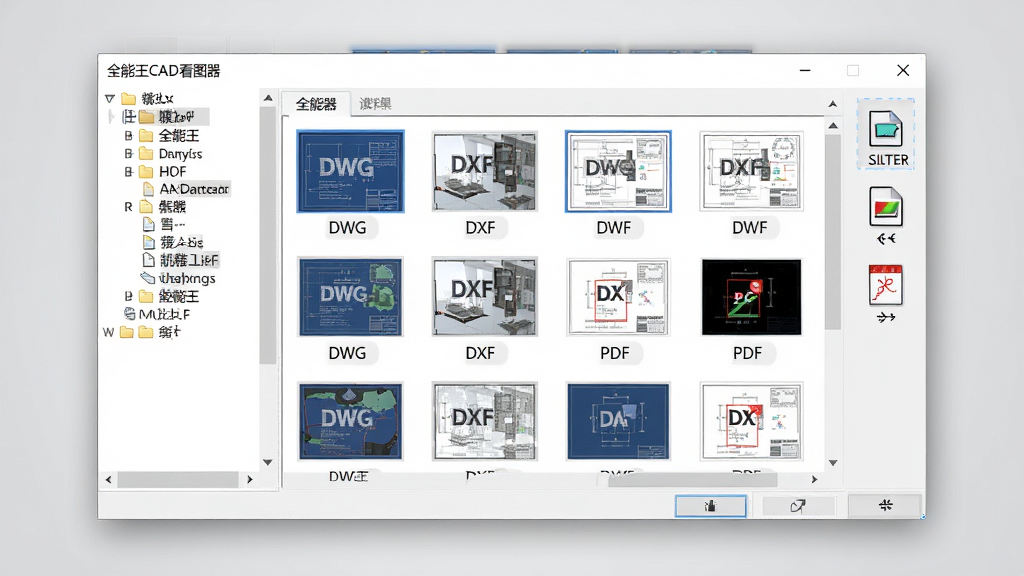
Task: Click the PDF label under black thumbnail
Action: (x=747, y=353)
